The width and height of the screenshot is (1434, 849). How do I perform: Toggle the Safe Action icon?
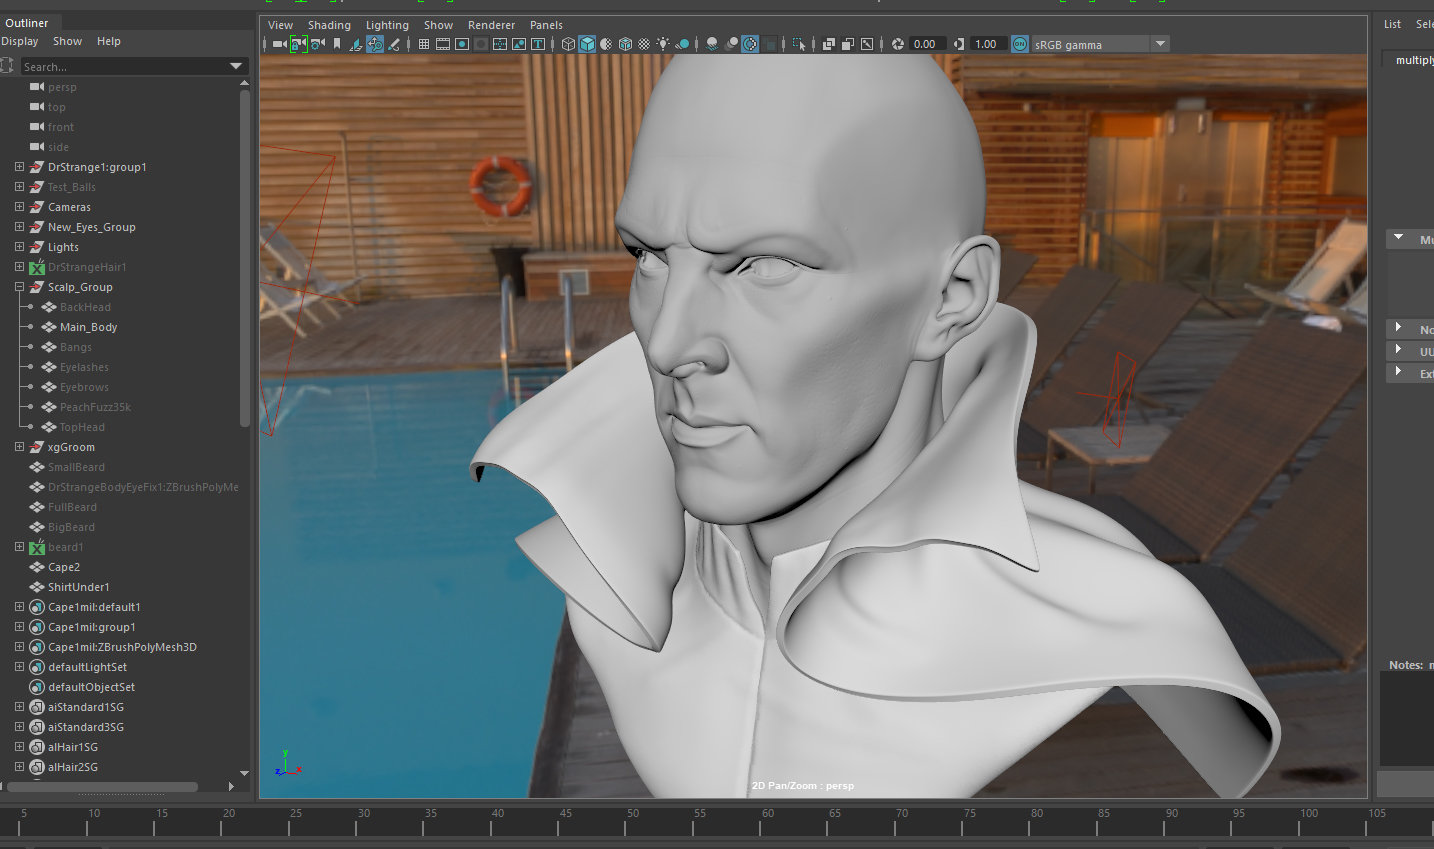tap(519, 44)
